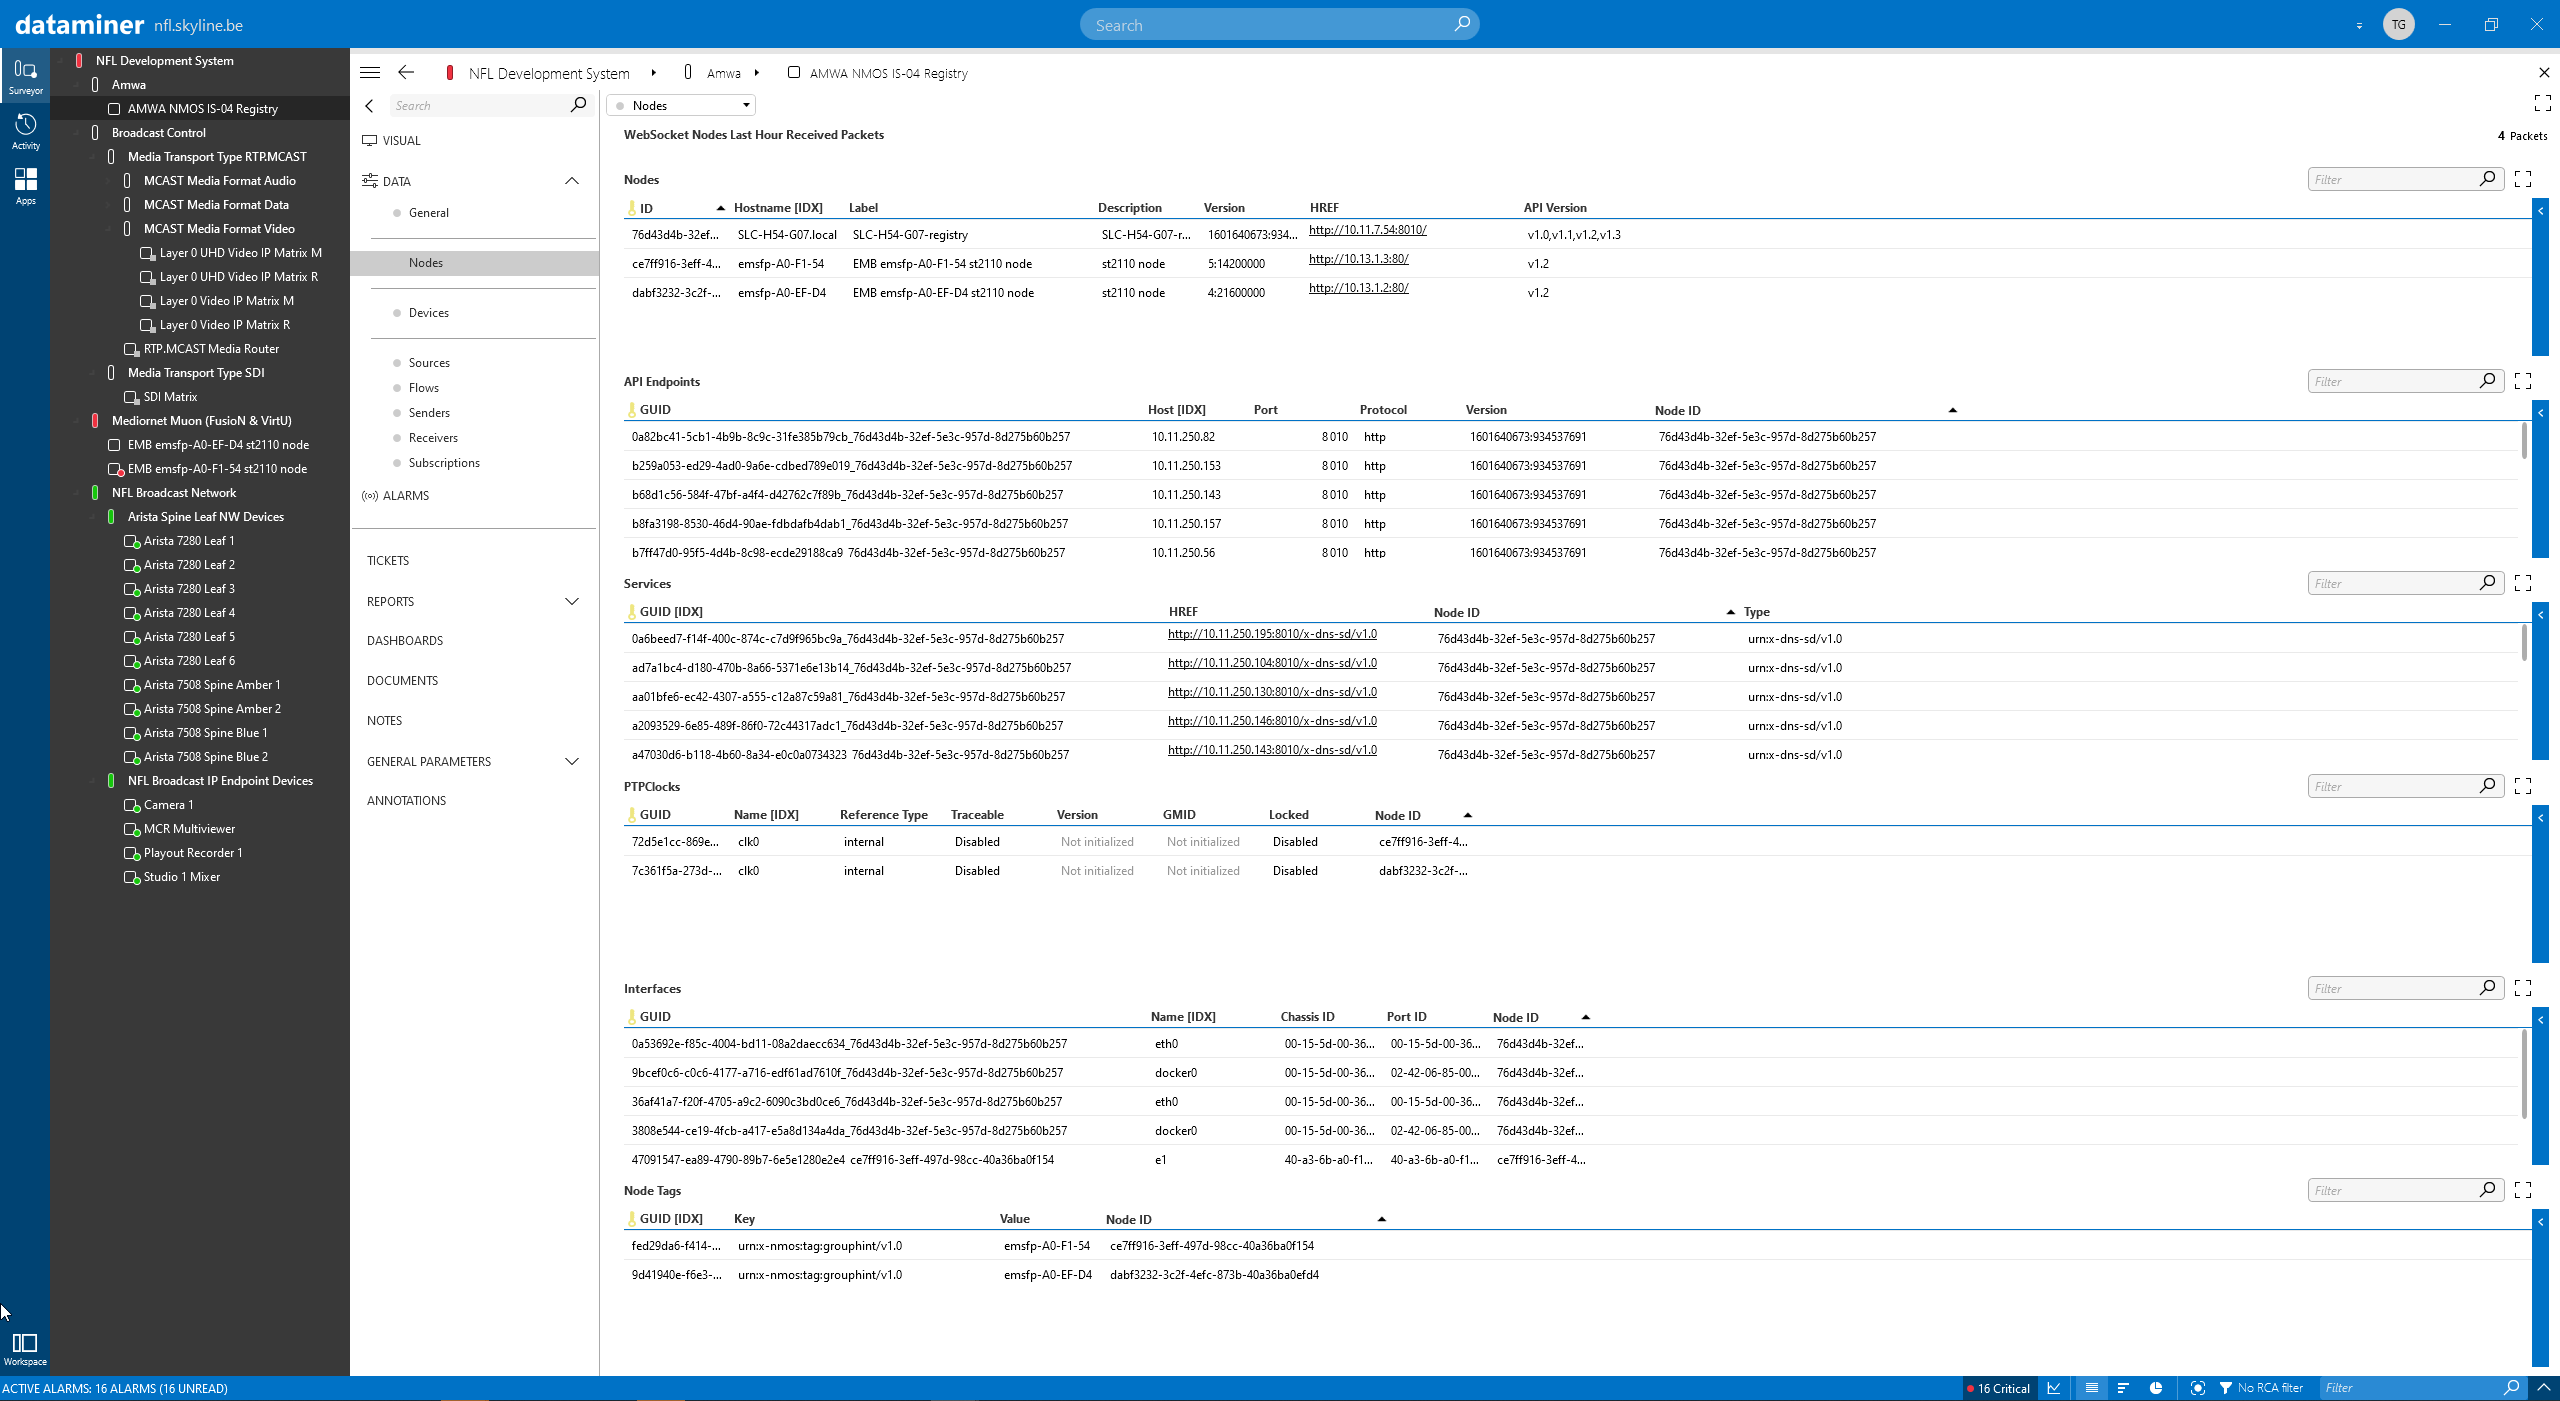This screenshot has height=1401, width=2560.
Task: Expand the Services table to full view
Action: [x=2523, y=583]
